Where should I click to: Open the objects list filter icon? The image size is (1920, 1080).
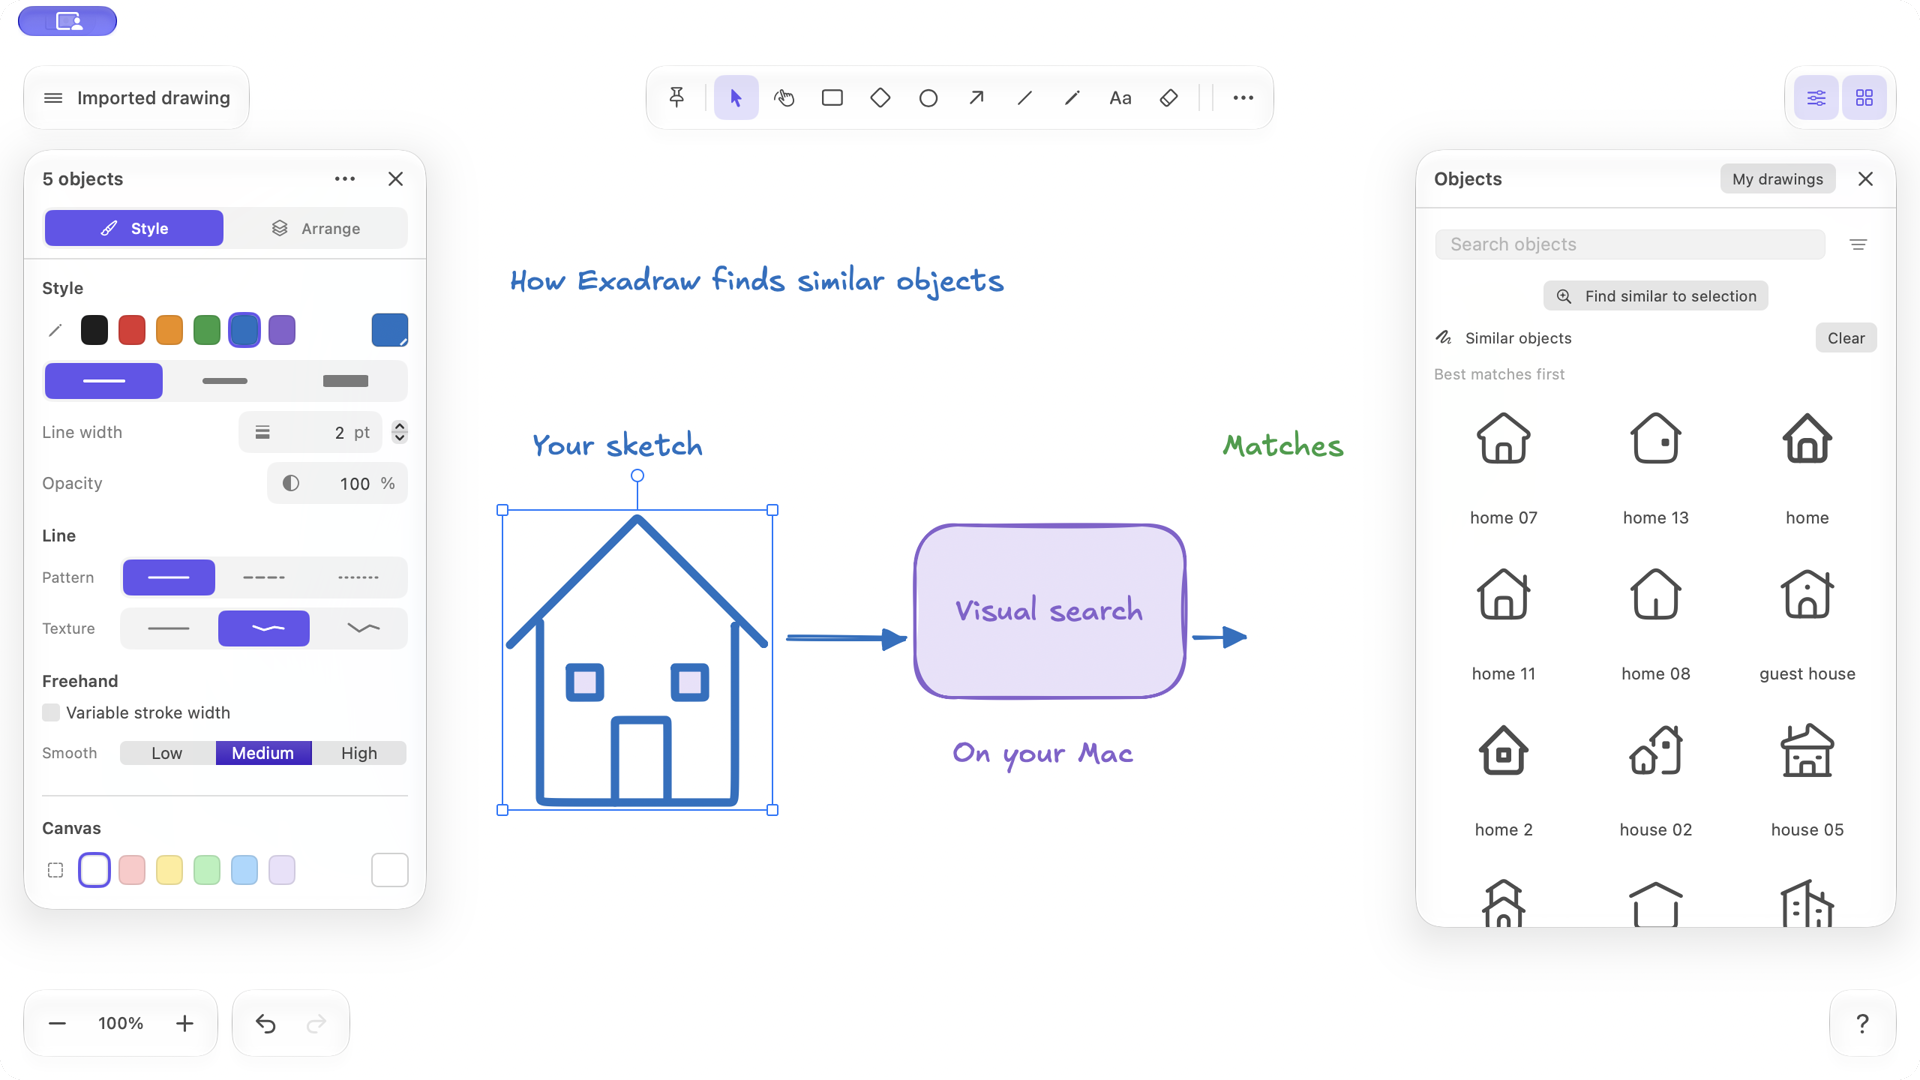point(1858,245)
